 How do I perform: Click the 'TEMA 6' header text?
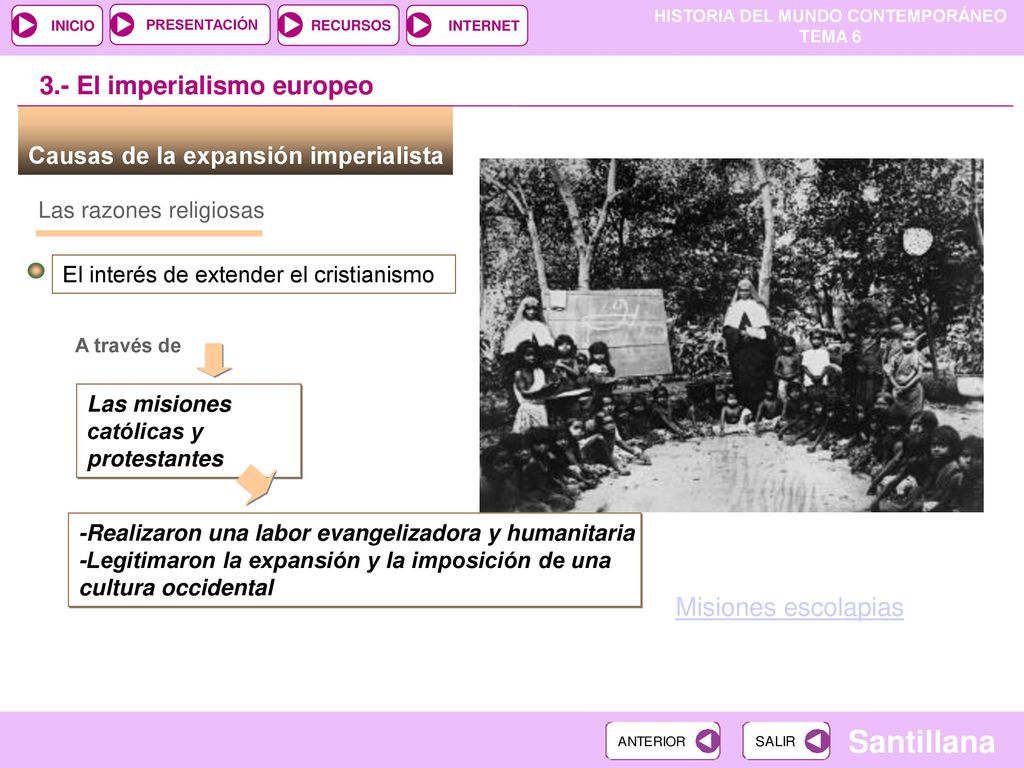coord(831,37)
